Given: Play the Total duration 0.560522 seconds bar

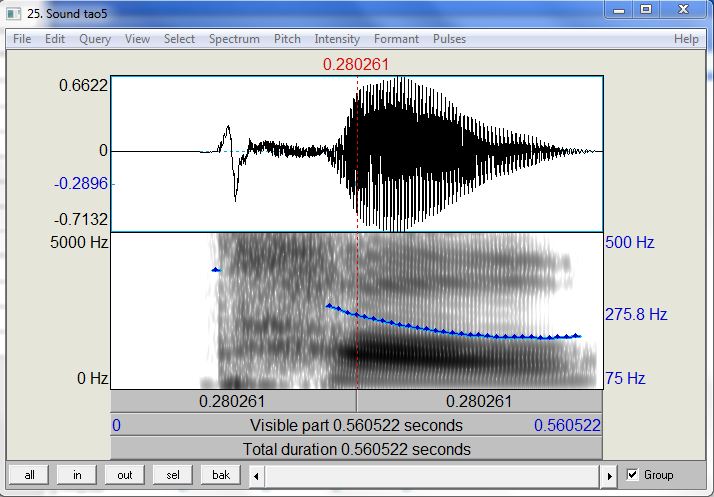Looking at the screenshot, I should coord(357,449).
